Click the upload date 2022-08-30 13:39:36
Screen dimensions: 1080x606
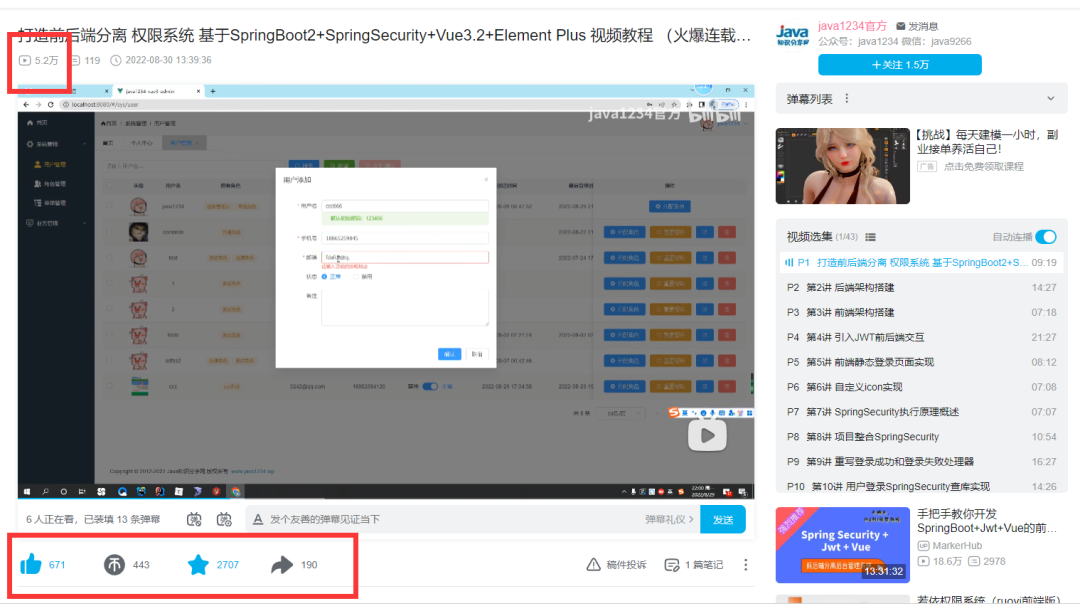click(x=168, y=60)
